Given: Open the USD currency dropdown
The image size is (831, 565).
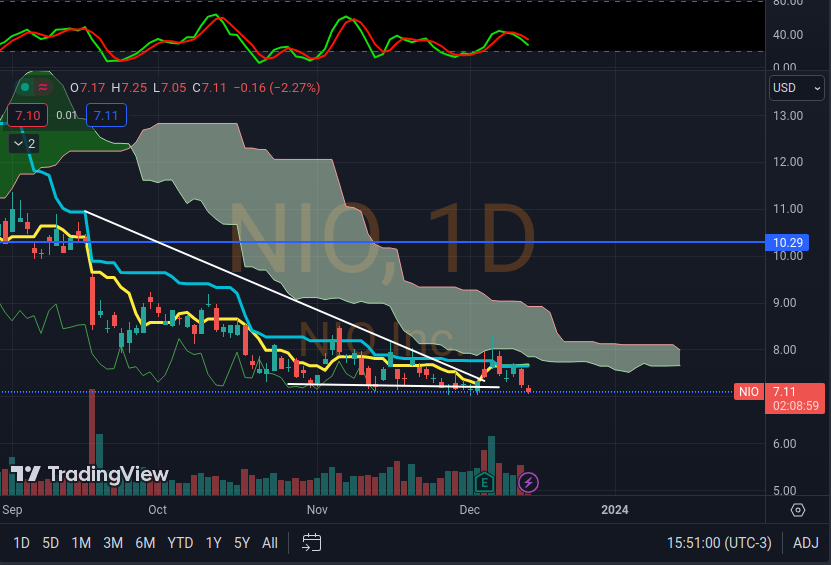Looking at the screenshot, I should pyautogui.click(x=796, y=88).
